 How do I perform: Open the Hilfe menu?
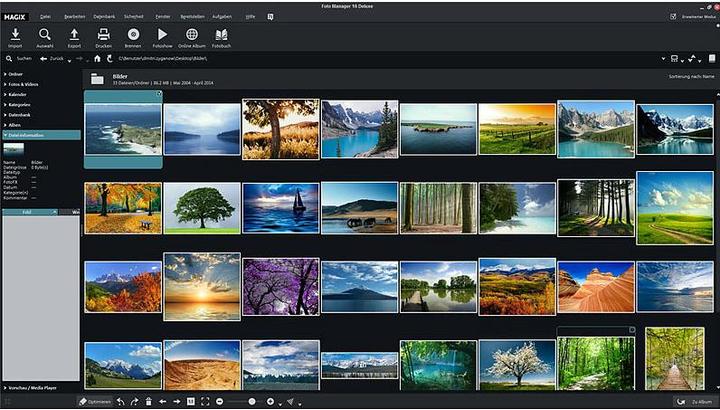(250, 17)
